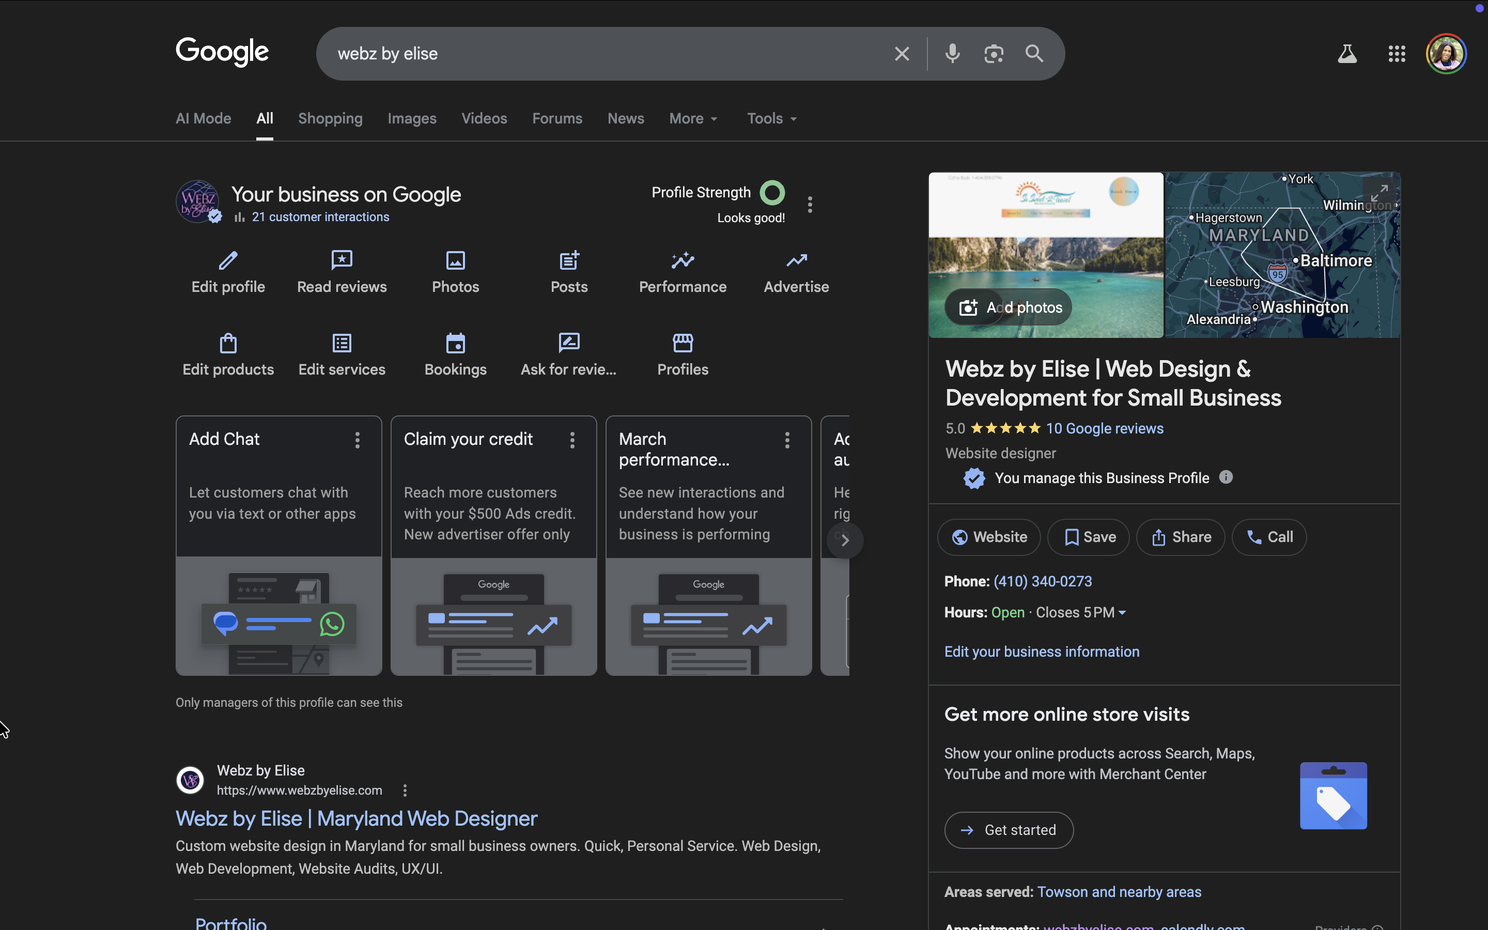Click Get started for Merchant Center
This screenshot has width=1488, height=930.
[1009, 830]
